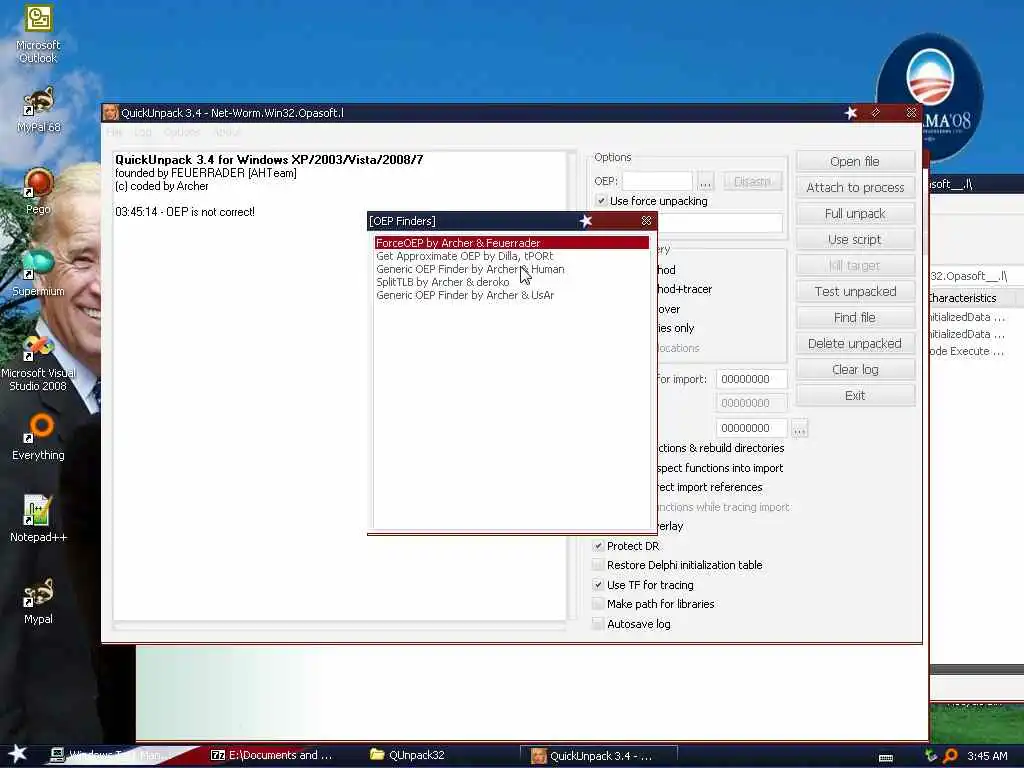Open the Notepad++ desktop shortcut
The width and height of the screenshot is (1024, 768).
tap(38, 519)
